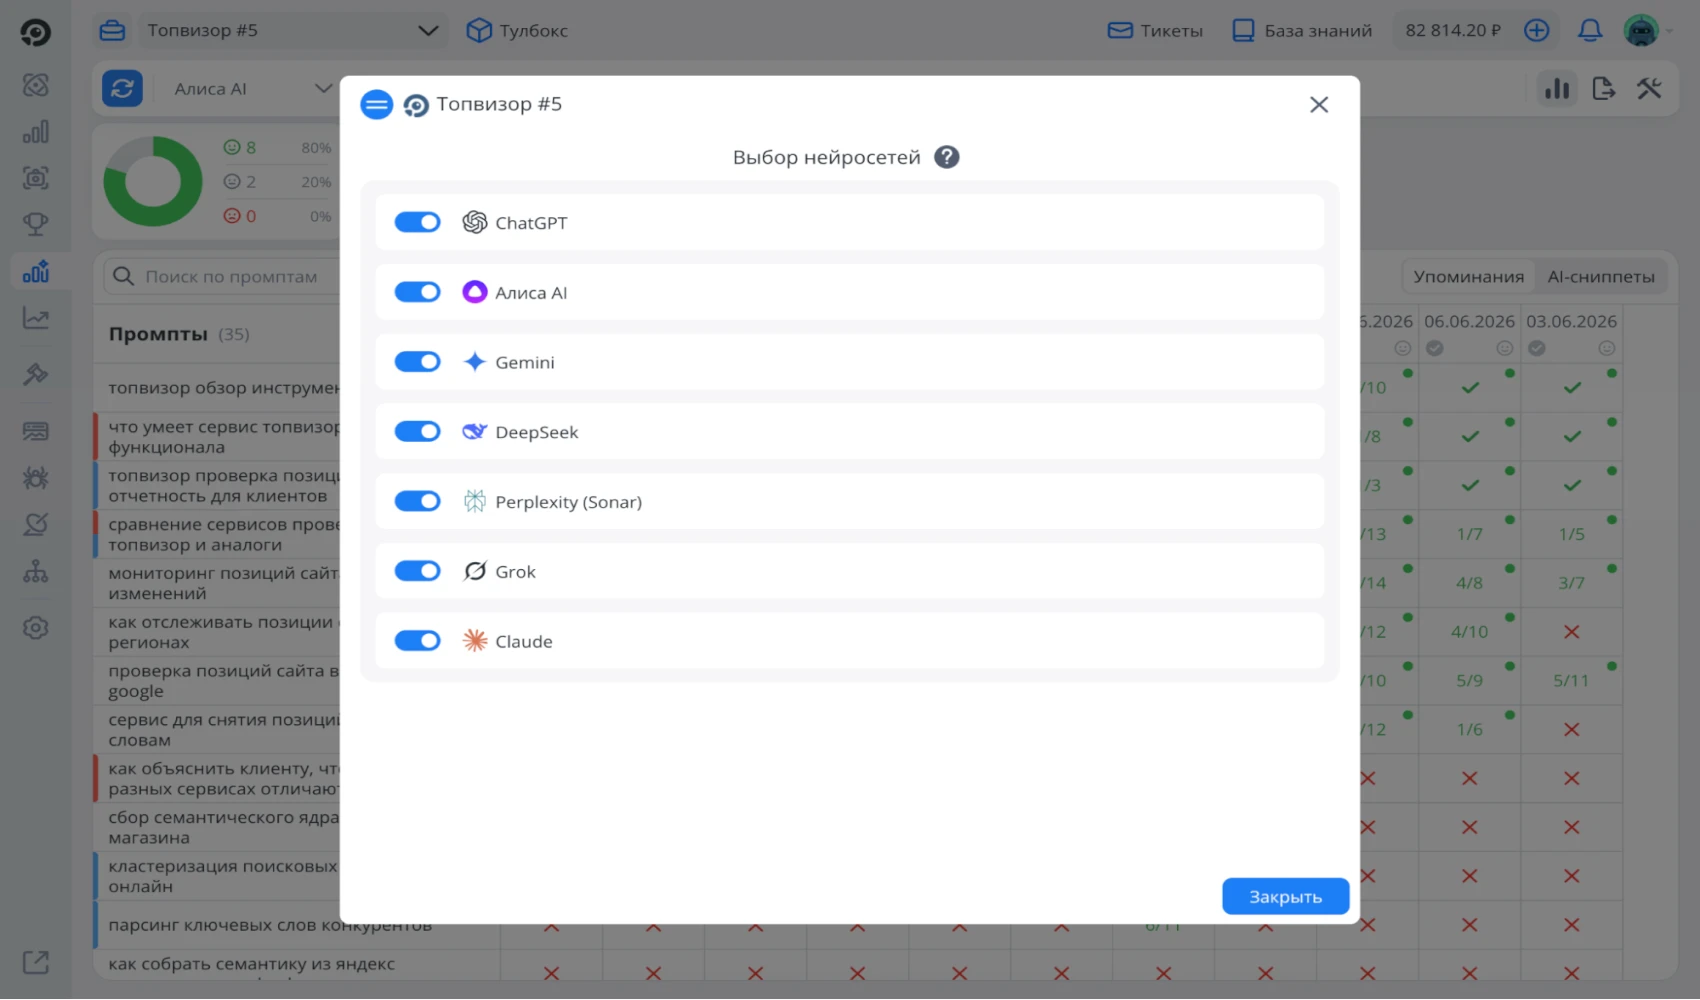Open the bar chart icon in toolbar
The height and width of the screenshot is (1000, 1700).
(x=1557, y=88)
